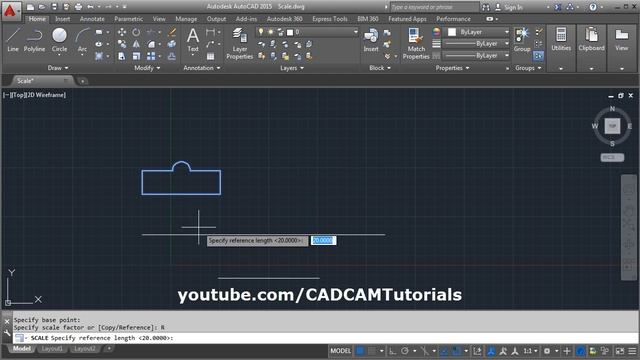Click the Erase tool icon

pyautogui.click(x=172, y=32)
